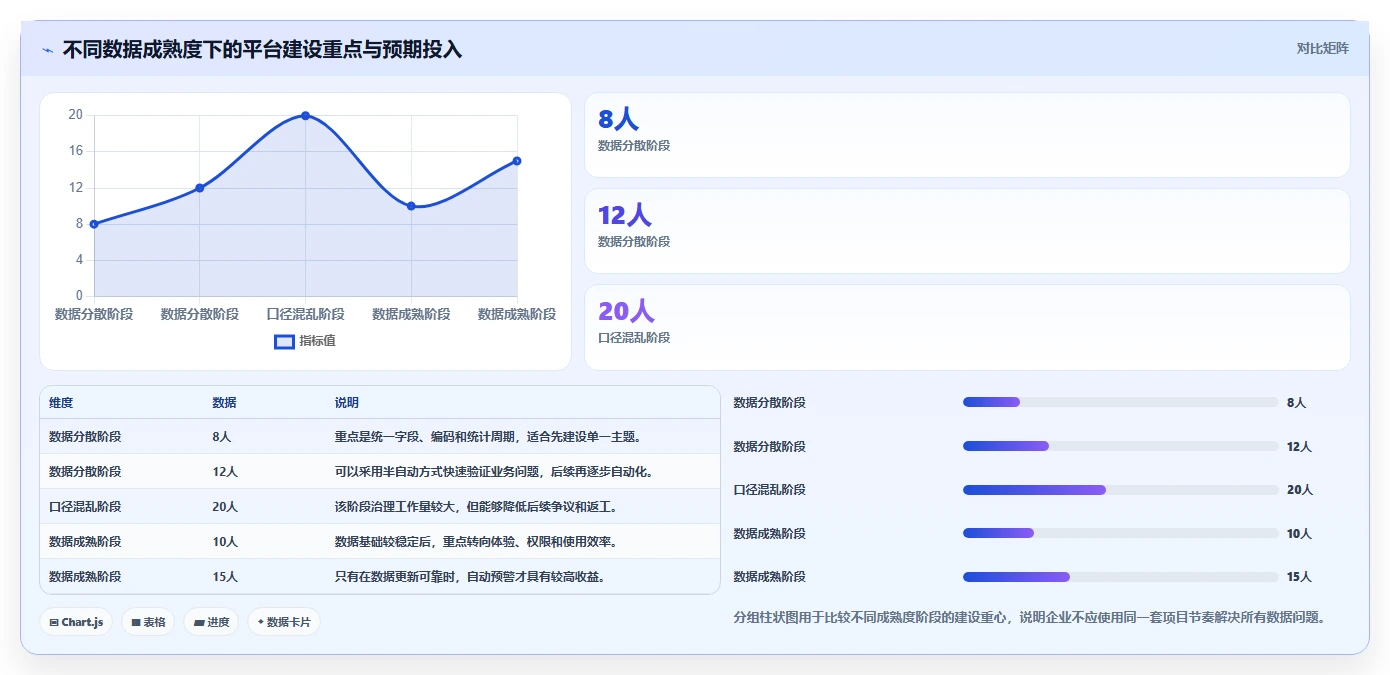Click 口径混乱阶段 in the table's first column
This screenshot has width=1390, height=675.
coord(85,507)
